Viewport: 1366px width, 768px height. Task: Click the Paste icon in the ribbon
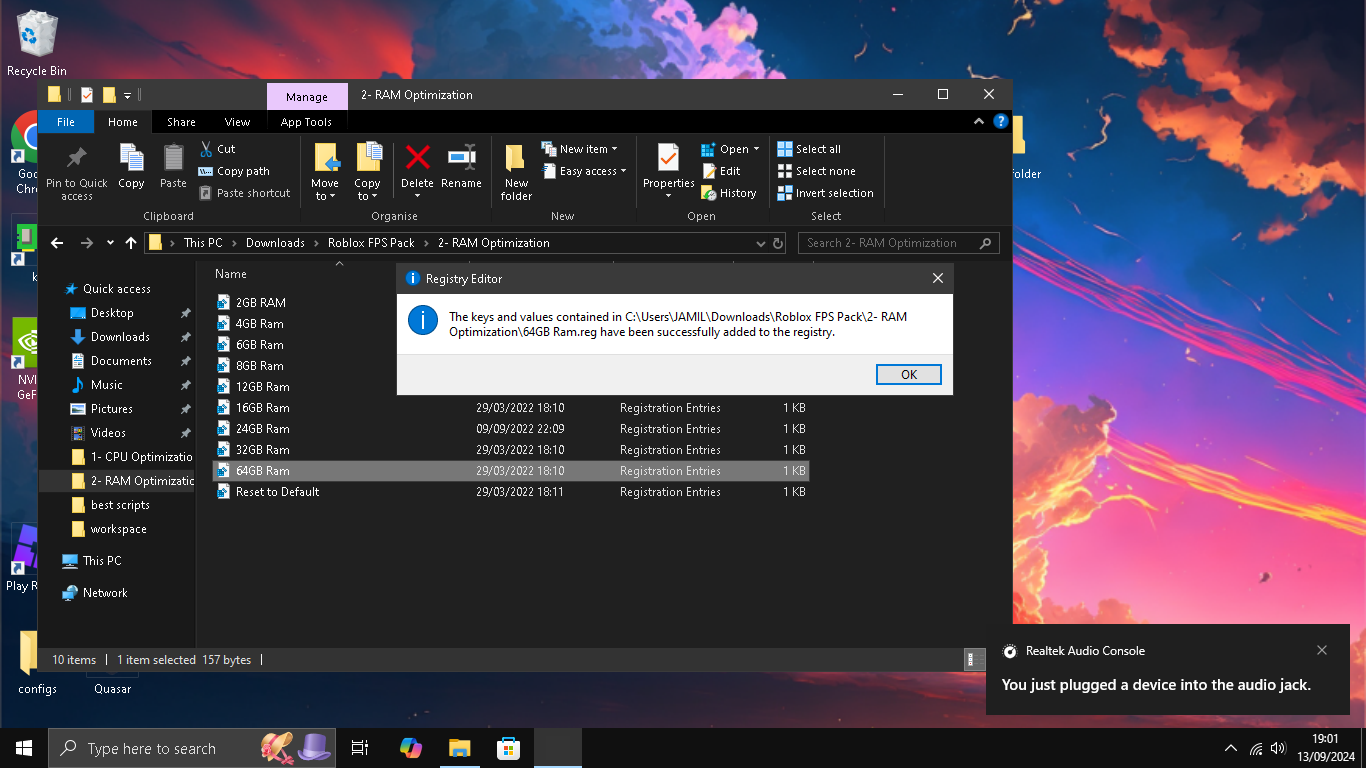173,157
